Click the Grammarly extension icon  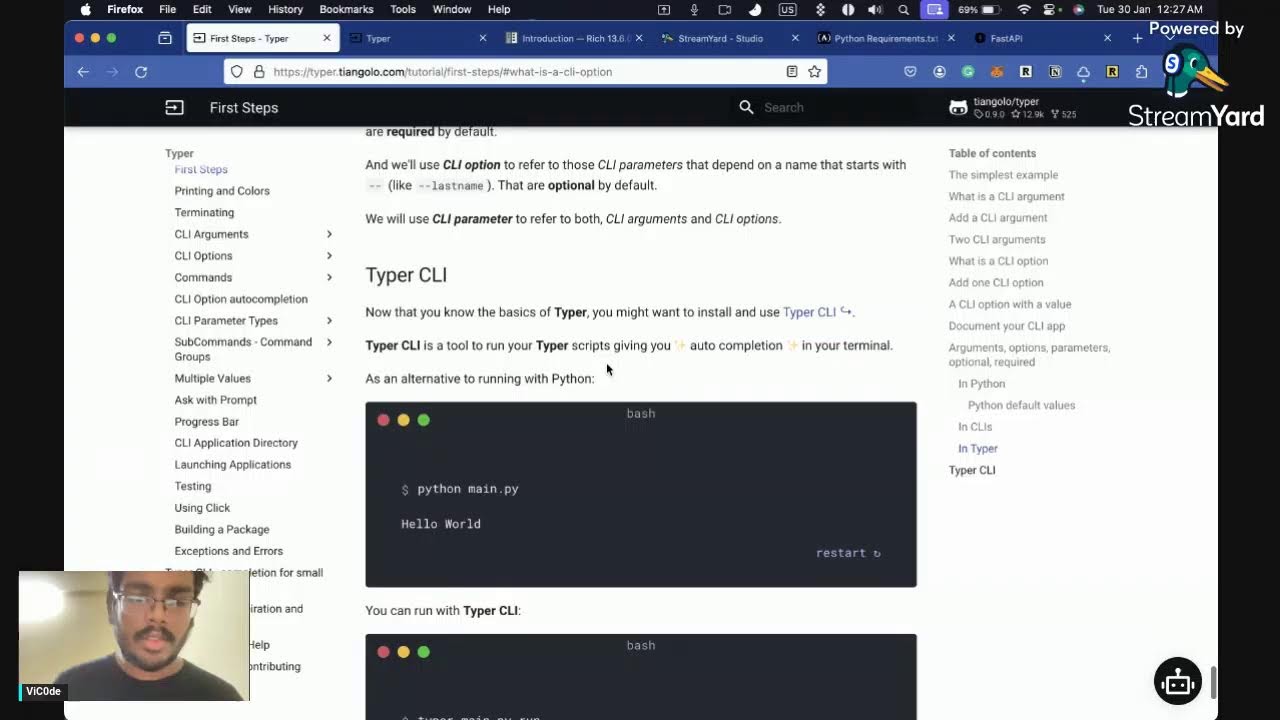click(x=968, y=72)
